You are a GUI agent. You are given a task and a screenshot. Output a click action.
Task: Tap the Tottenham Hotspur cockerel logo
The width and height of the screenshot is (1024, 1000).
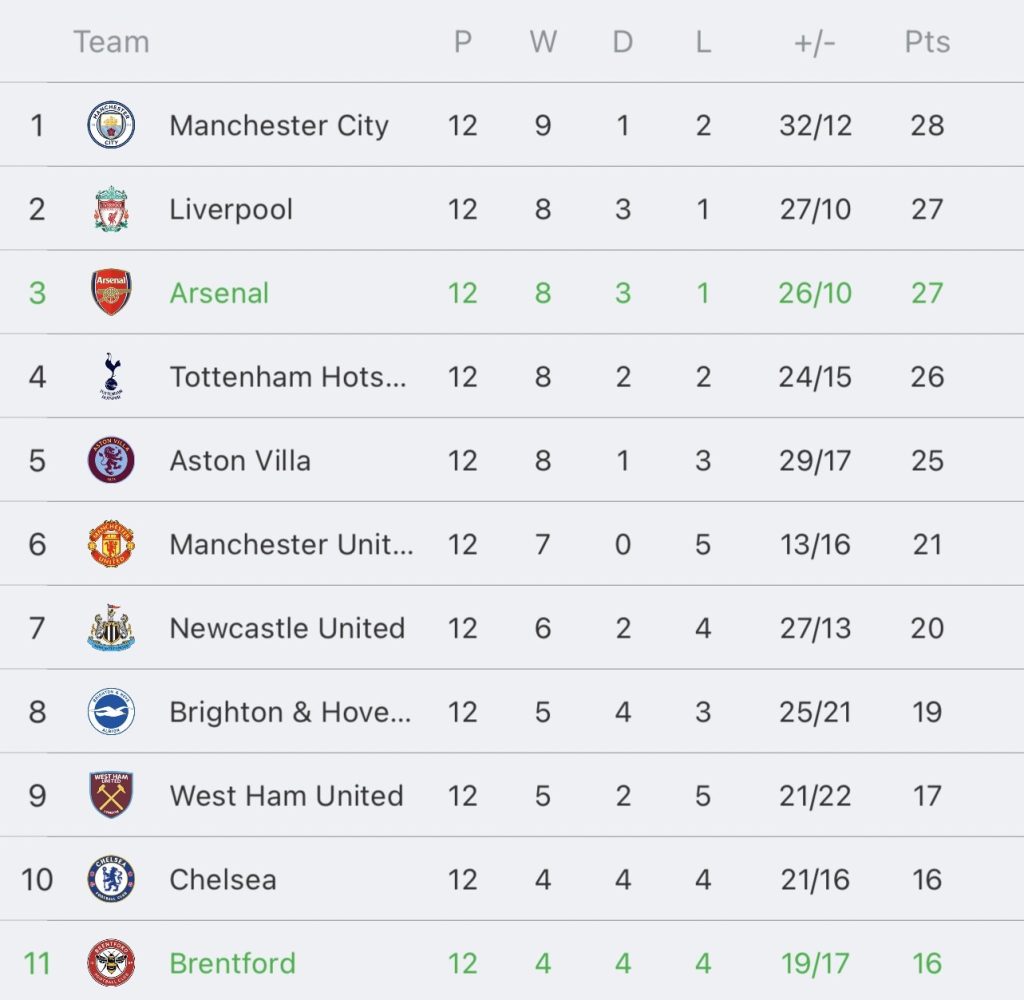tap(111, 376)
